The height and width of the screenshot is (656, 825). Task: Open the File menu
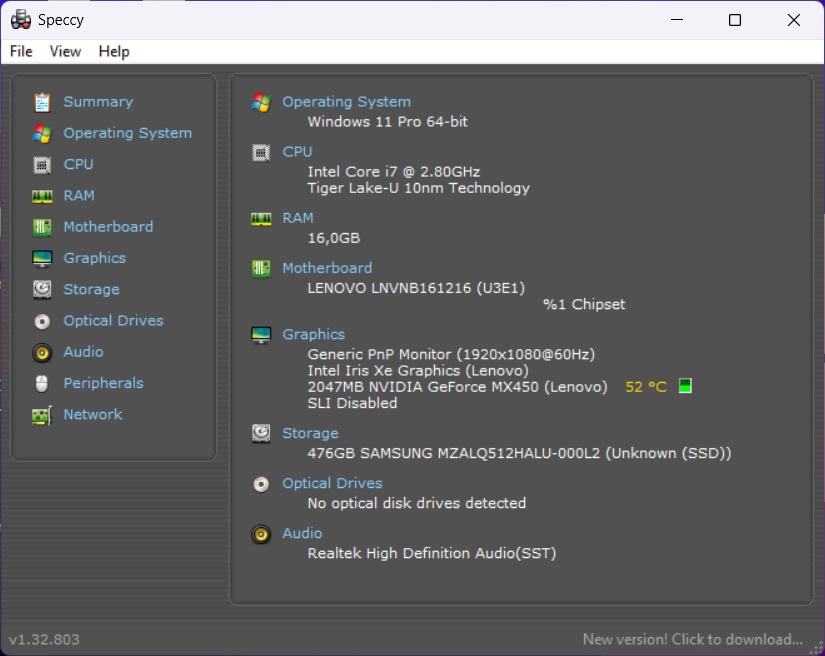[x=21, y=52]
